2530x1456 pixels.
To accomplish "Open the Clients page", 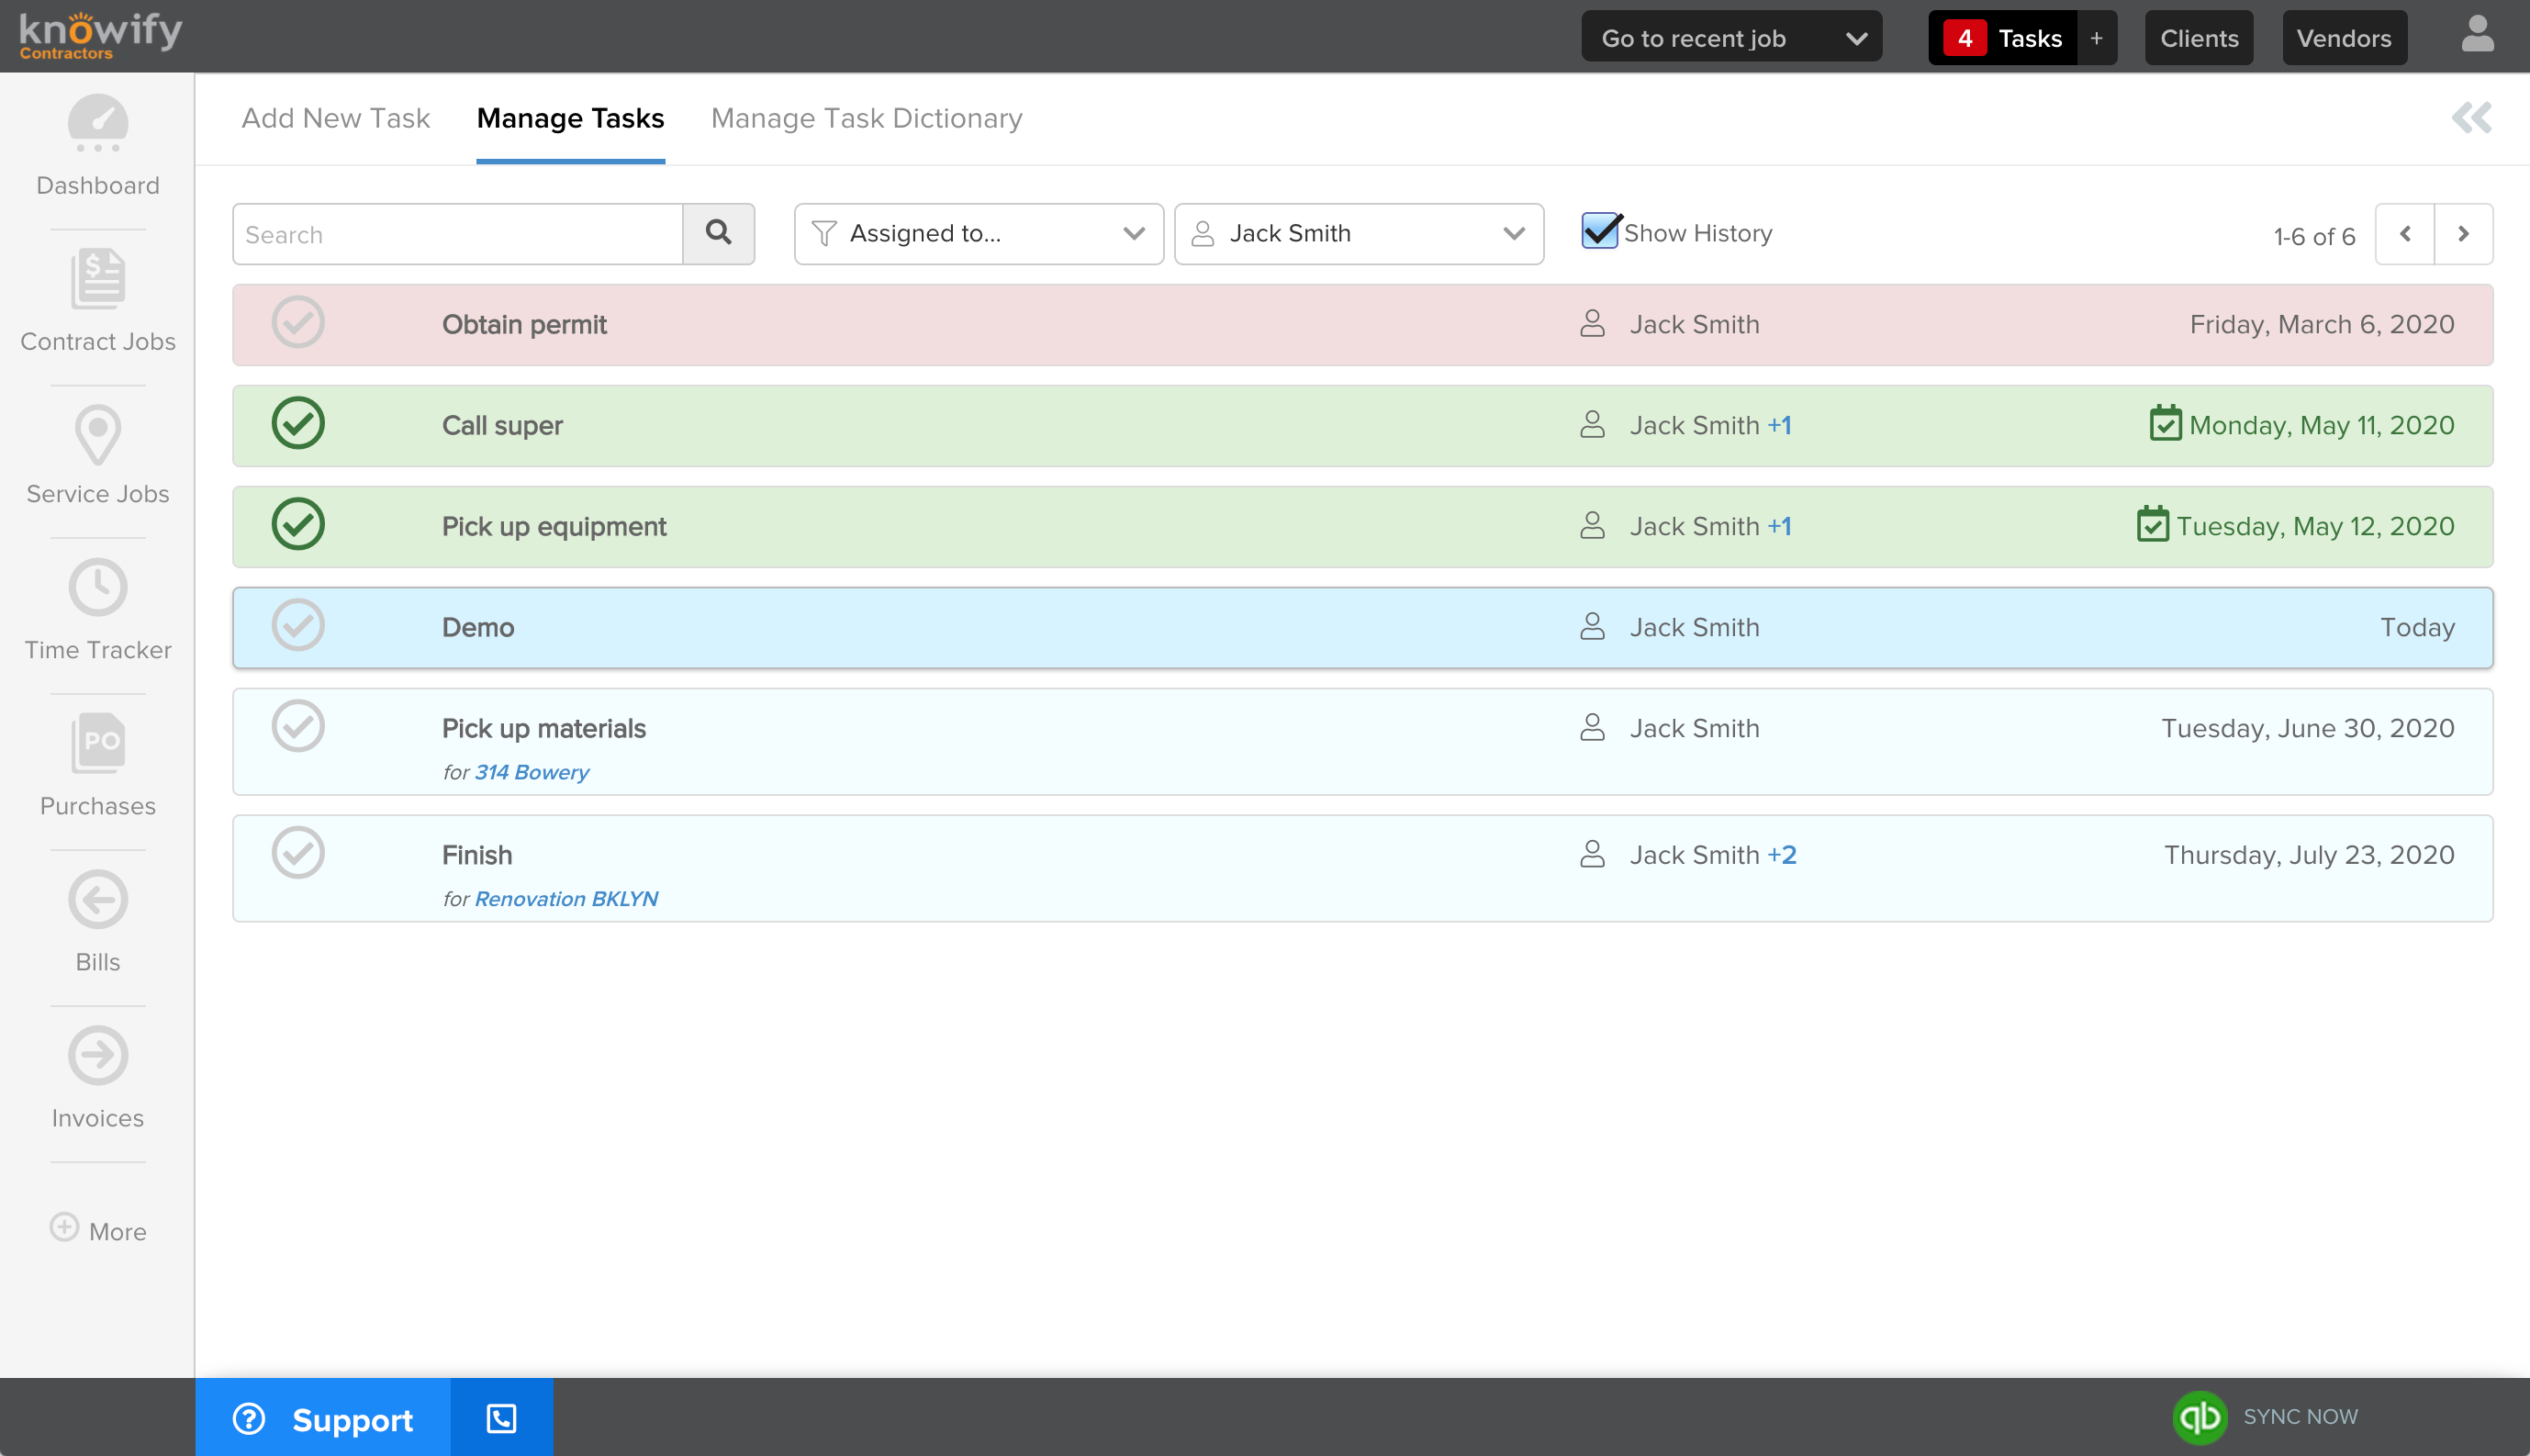I will (2199, 38).
